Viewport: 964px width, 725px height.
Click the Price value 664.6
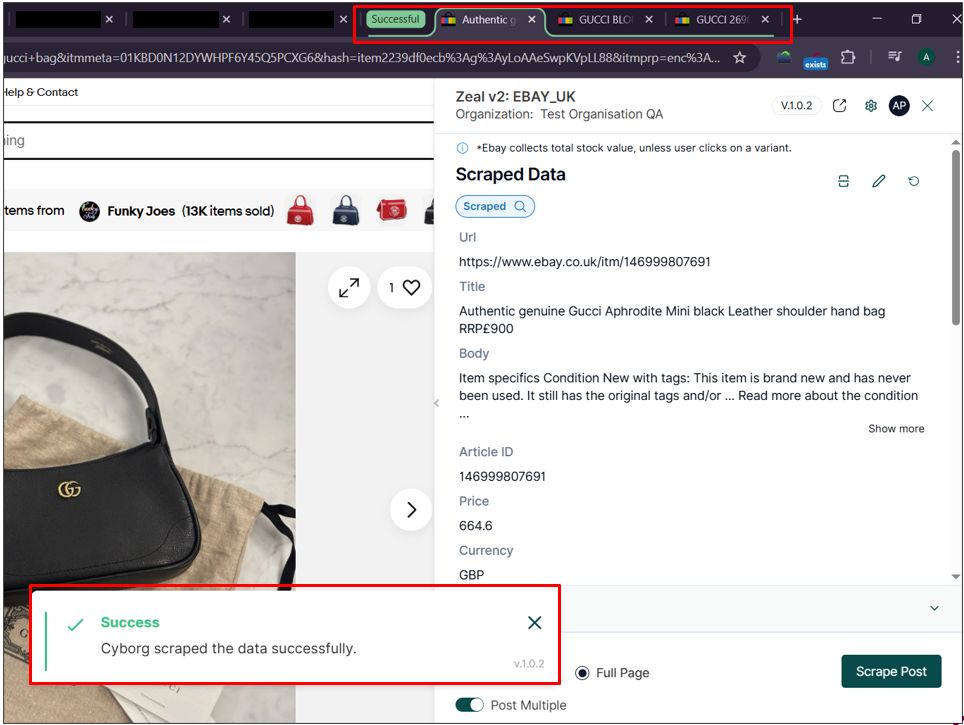(476, 526)
